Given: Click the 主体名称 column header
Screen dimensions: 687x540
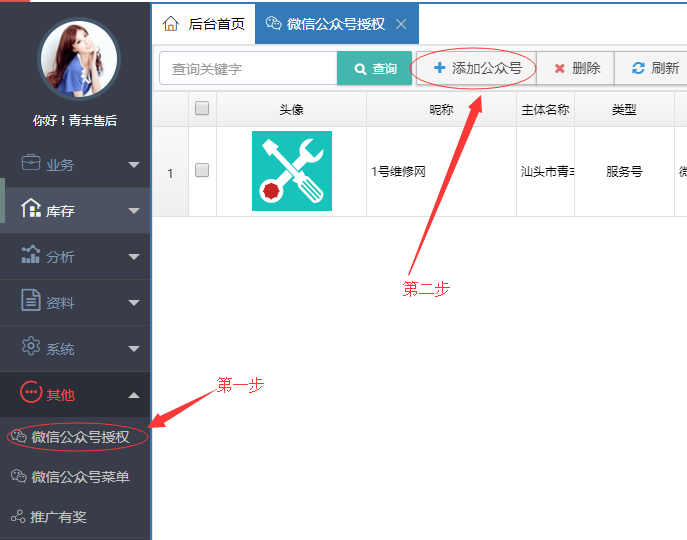Looking at the screenshot, I should click(545, 109).
